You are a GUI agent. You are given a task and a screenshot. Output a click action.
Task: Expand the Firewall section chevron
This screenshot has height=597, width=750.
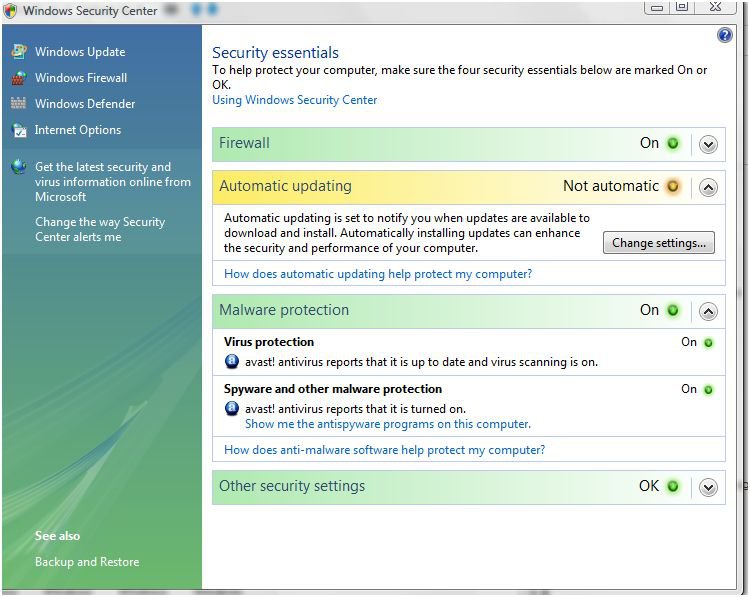coord(708,144)
